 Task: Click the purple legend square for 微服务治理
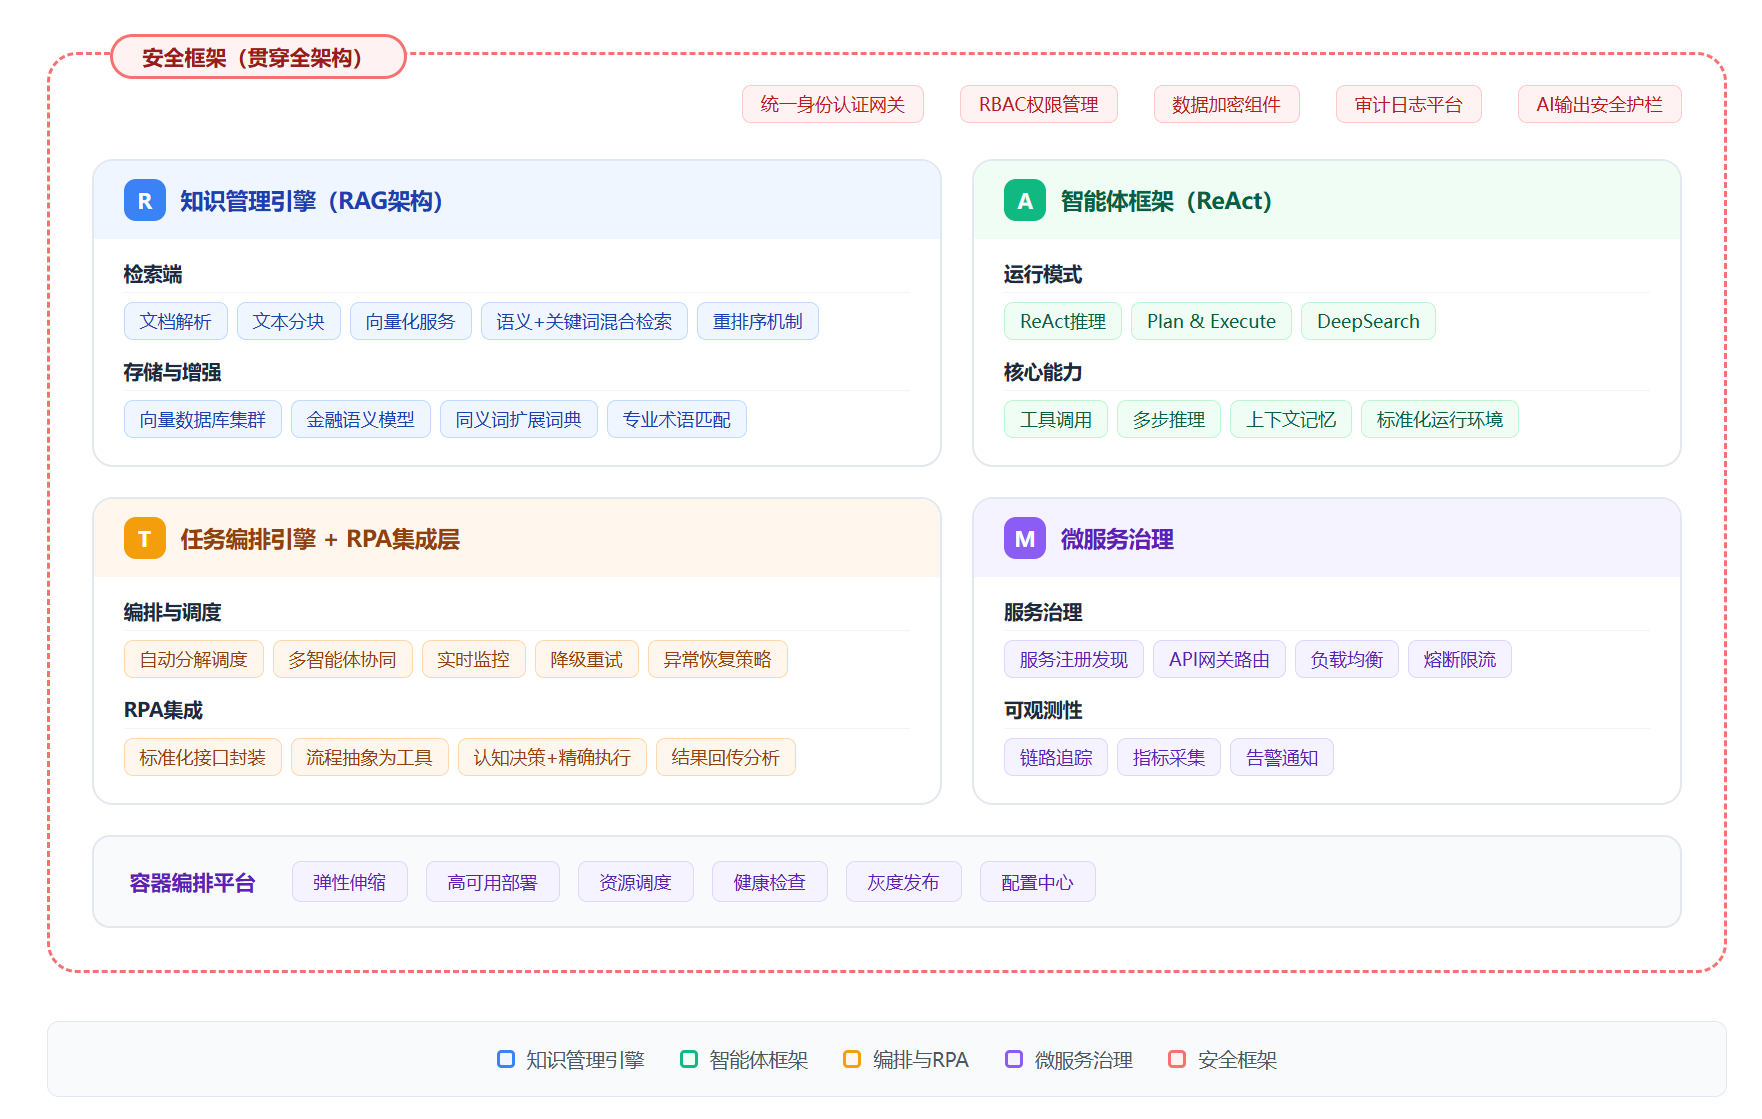[1014, 1059]
